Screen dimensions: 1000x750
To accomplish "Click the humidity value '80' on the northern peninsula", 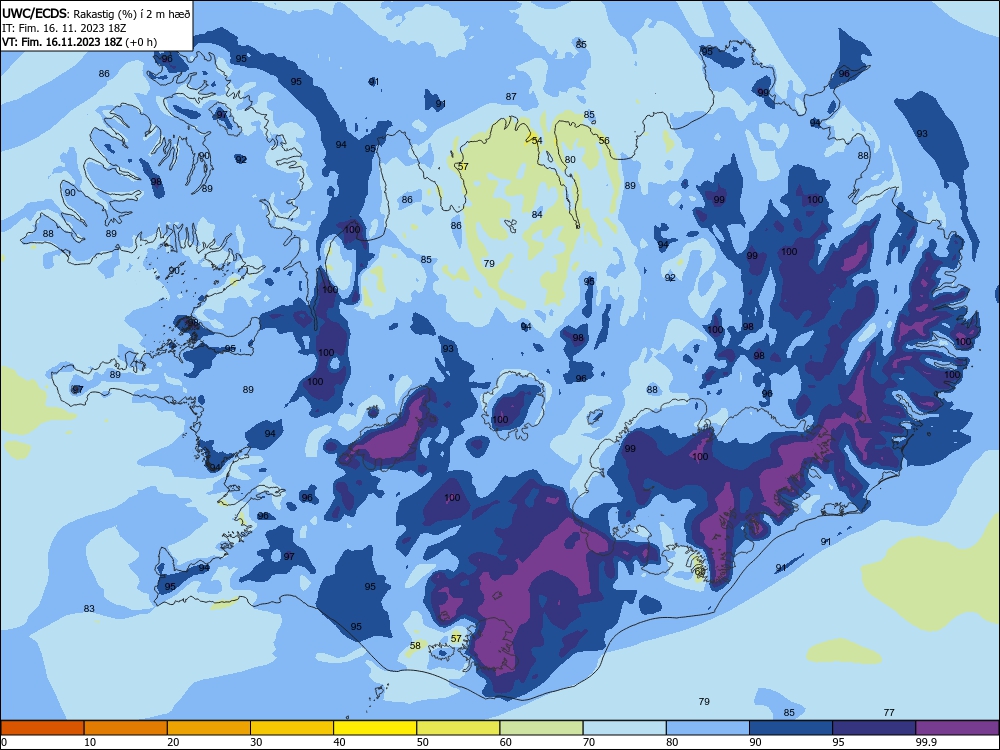I will 570,159.
